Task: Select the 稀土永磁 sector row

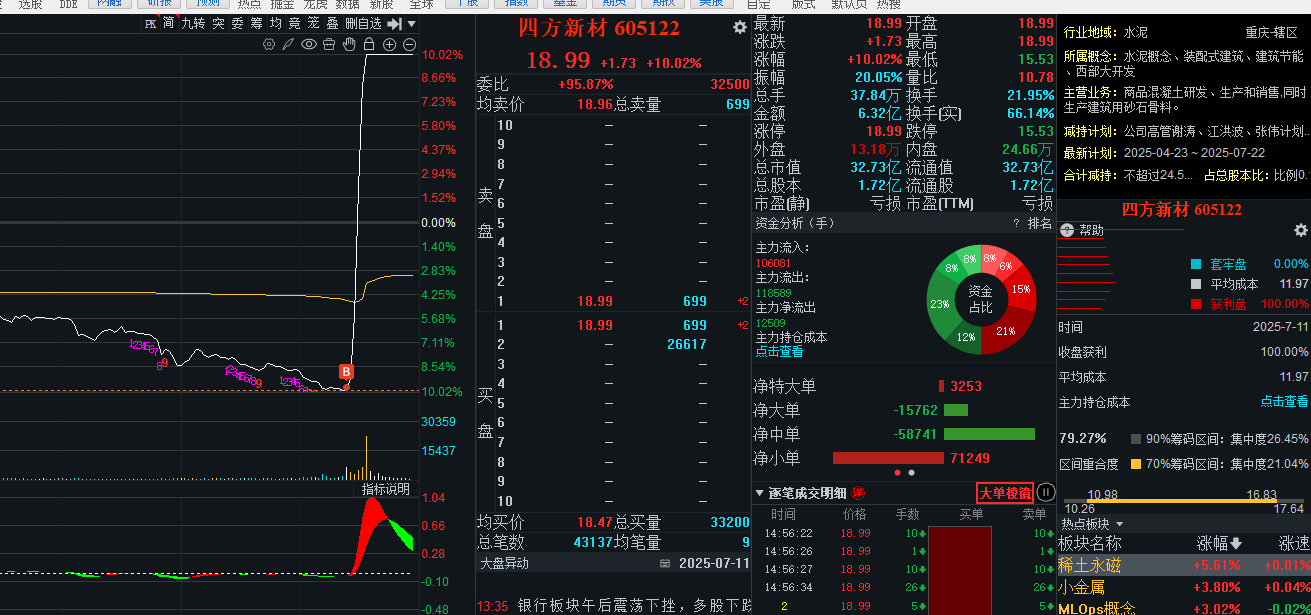Action: (x=1183, y=565)
